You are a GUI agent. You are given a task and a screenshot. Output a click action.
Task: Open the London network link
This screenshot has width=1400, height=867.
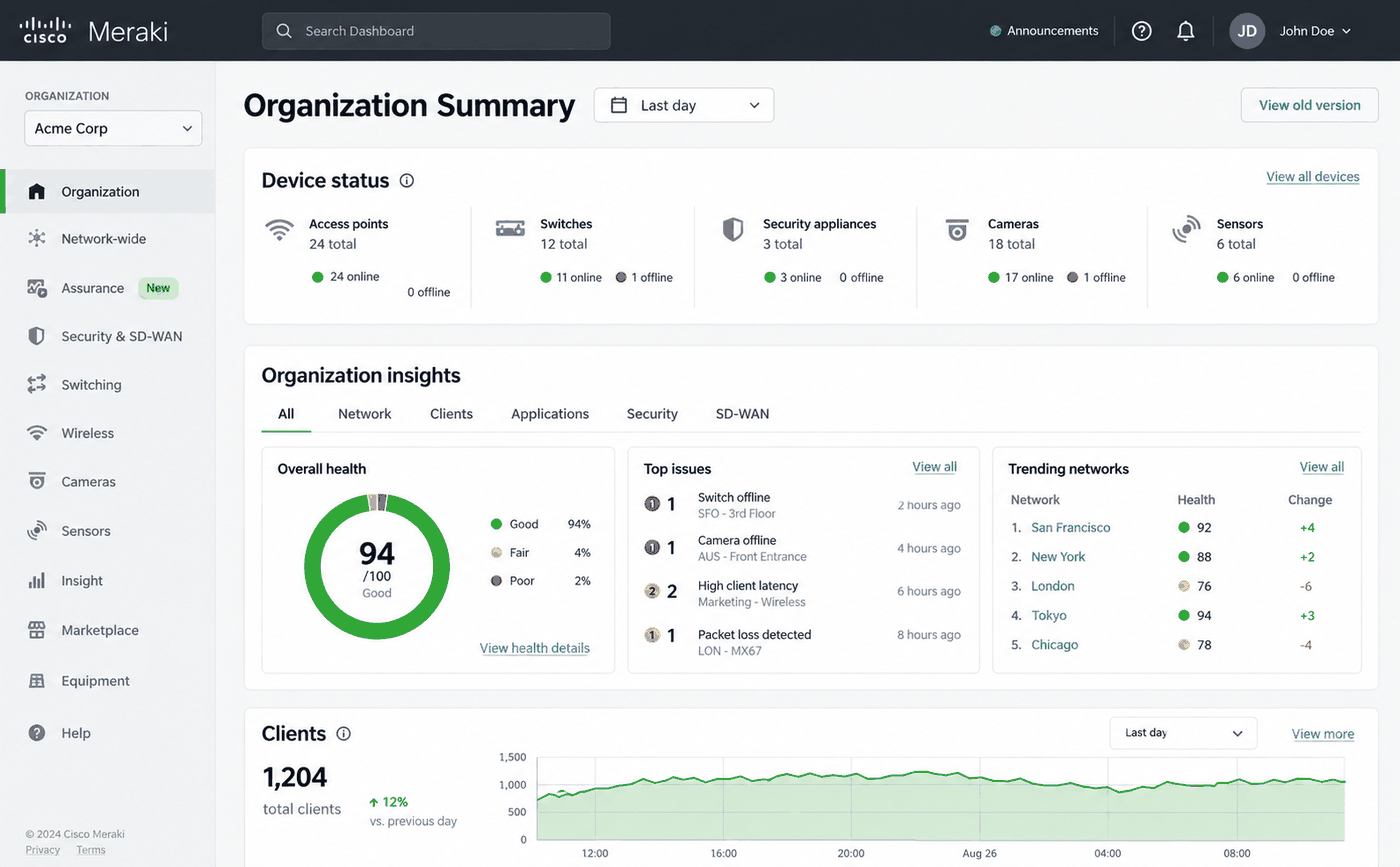(x=1053, y=586)
